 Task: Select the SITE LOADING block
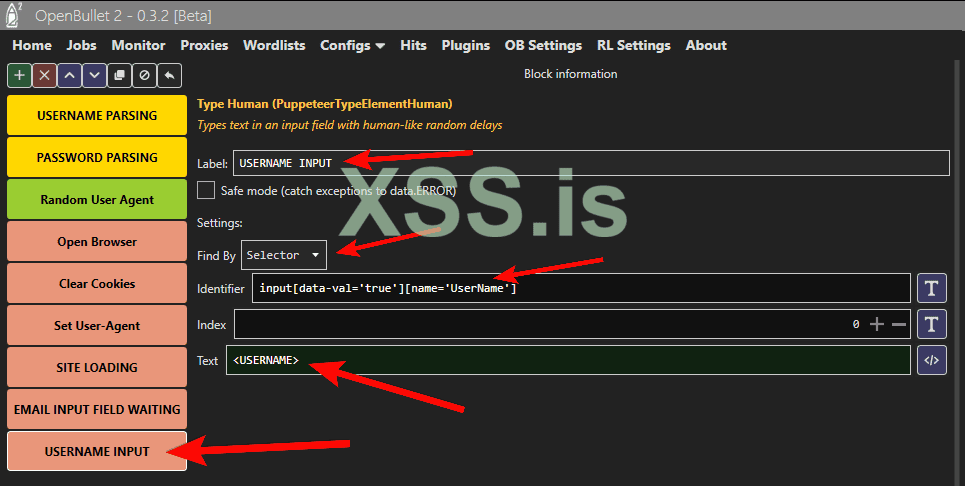point(97,367)
